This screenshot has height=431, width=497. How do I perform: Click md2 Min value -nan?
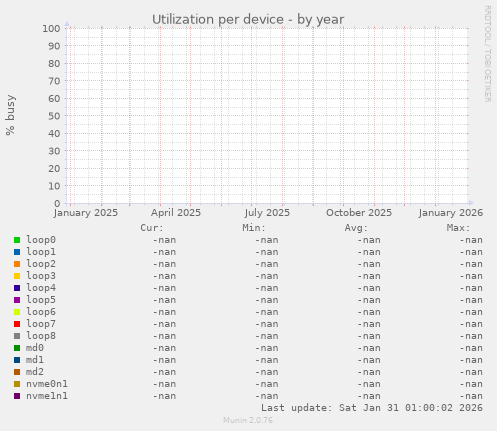(267, 372)
